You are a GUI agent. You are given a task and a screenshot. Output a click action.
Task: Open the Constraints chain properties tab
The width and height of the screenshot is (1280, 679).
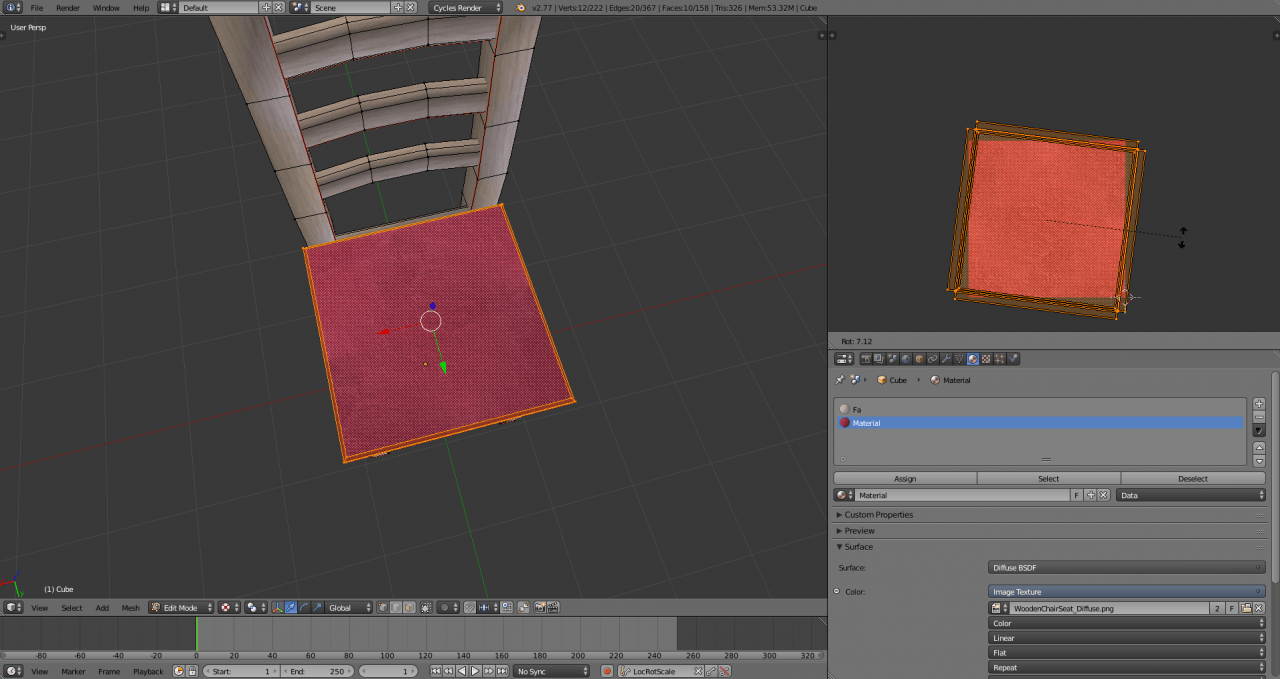[x=932, y=359]
